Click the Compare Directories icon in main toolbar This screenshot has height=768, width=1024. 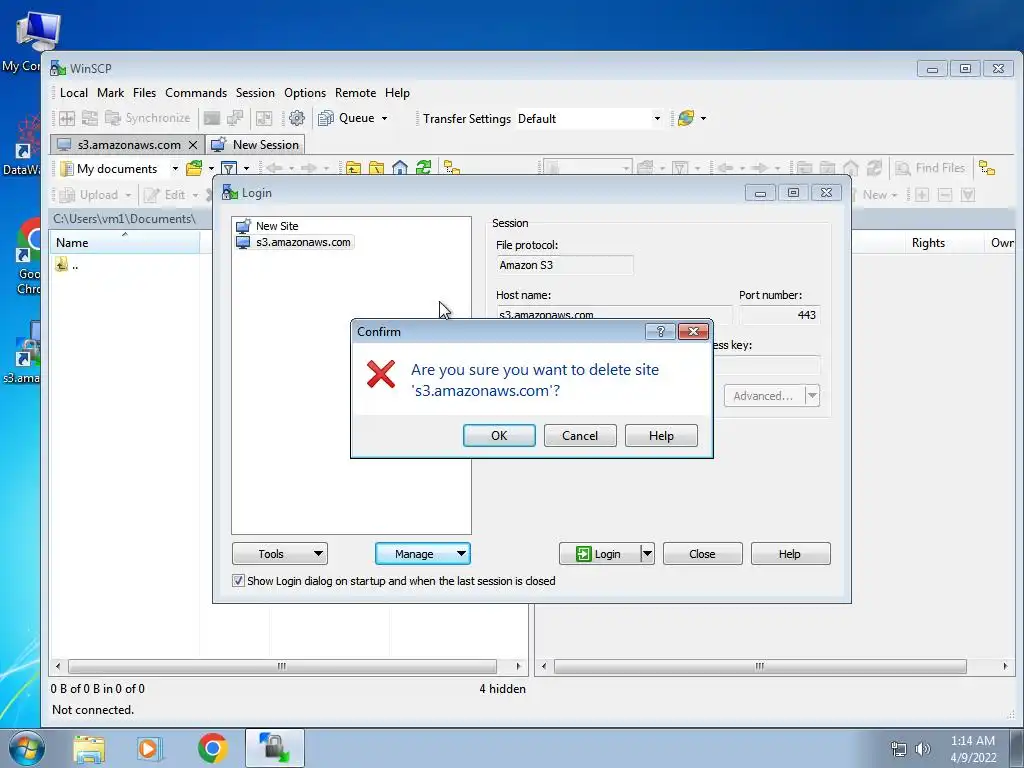tap(67, 118)
